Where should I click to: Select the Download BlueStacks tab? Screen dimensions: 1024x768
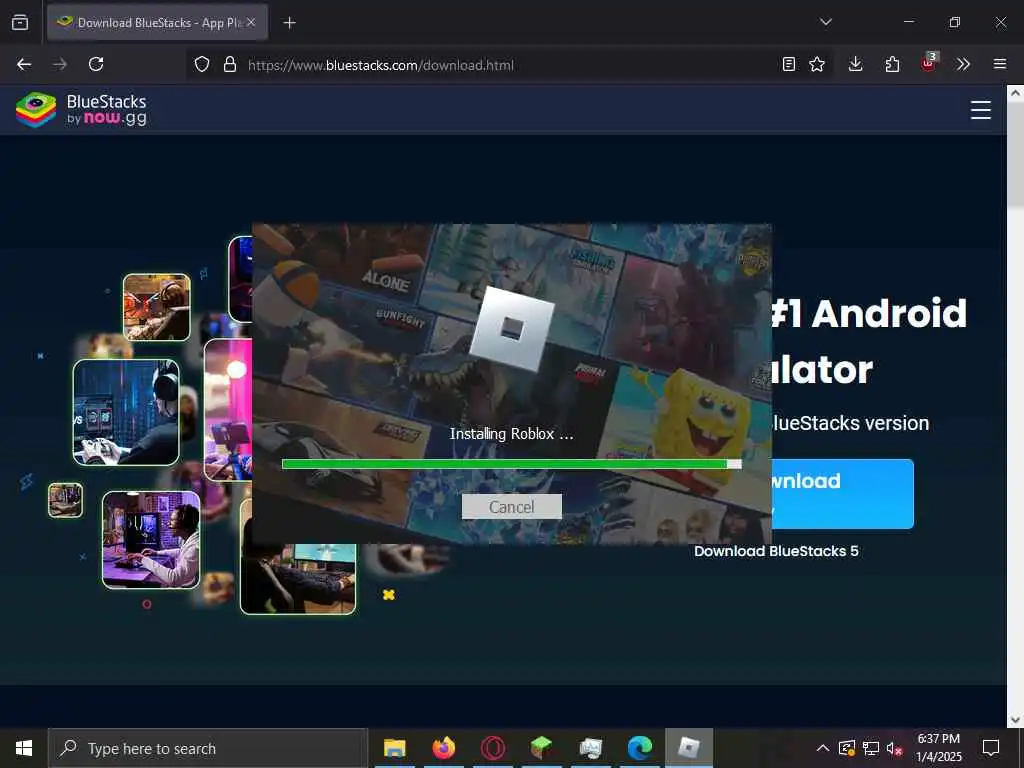pyautogui.click(x=157, y=22)
